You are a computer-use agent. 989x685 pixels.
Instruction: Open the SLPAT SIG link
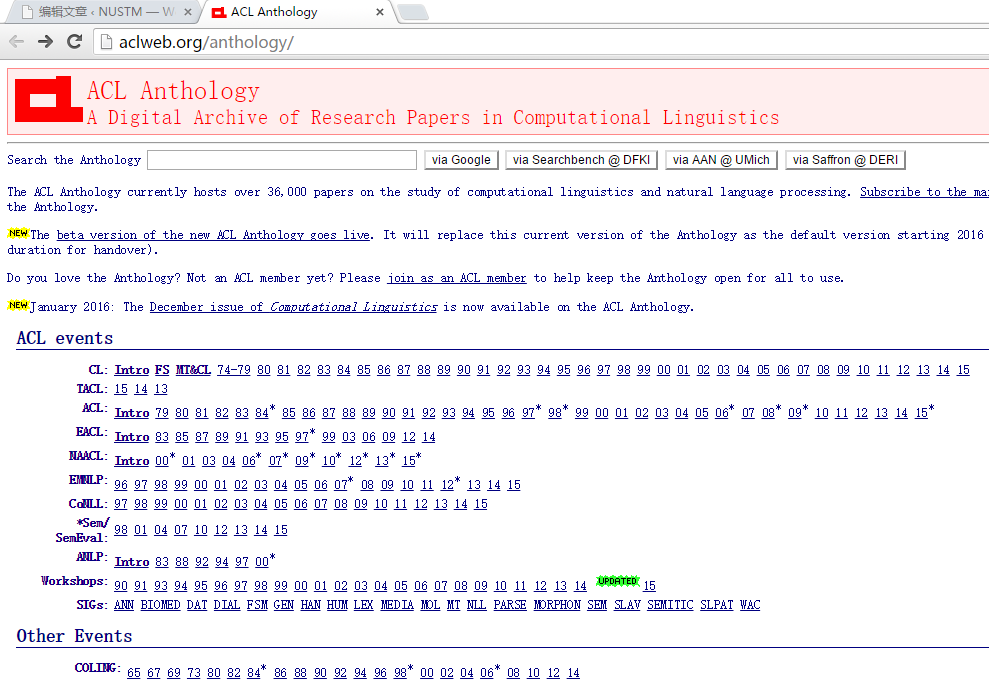click(x=717, y=604)
